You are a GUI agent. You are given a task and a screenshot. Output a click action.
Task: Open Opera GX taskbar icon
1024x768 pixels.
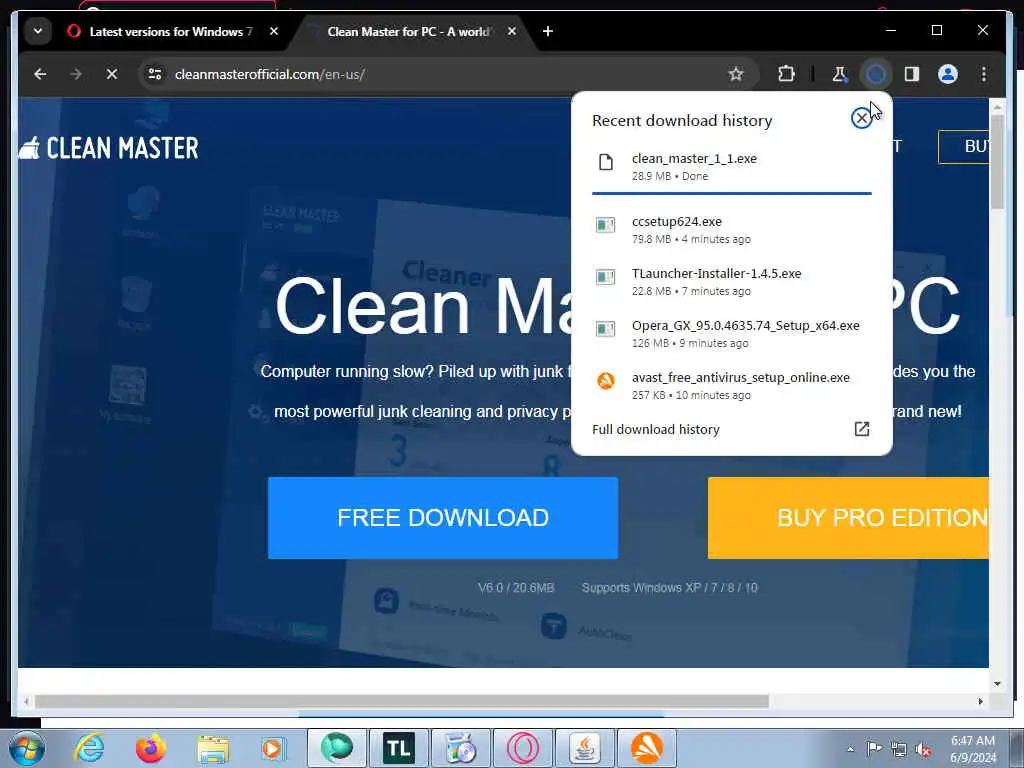(523, 748)
